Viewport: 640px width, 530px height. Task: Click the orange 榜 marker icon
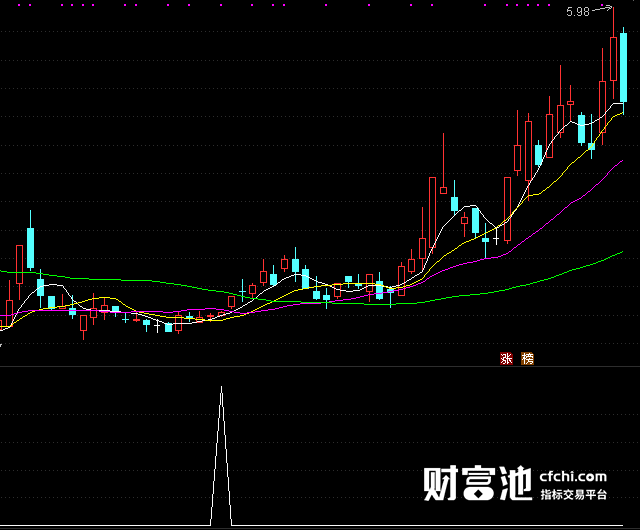coord(527,359)
